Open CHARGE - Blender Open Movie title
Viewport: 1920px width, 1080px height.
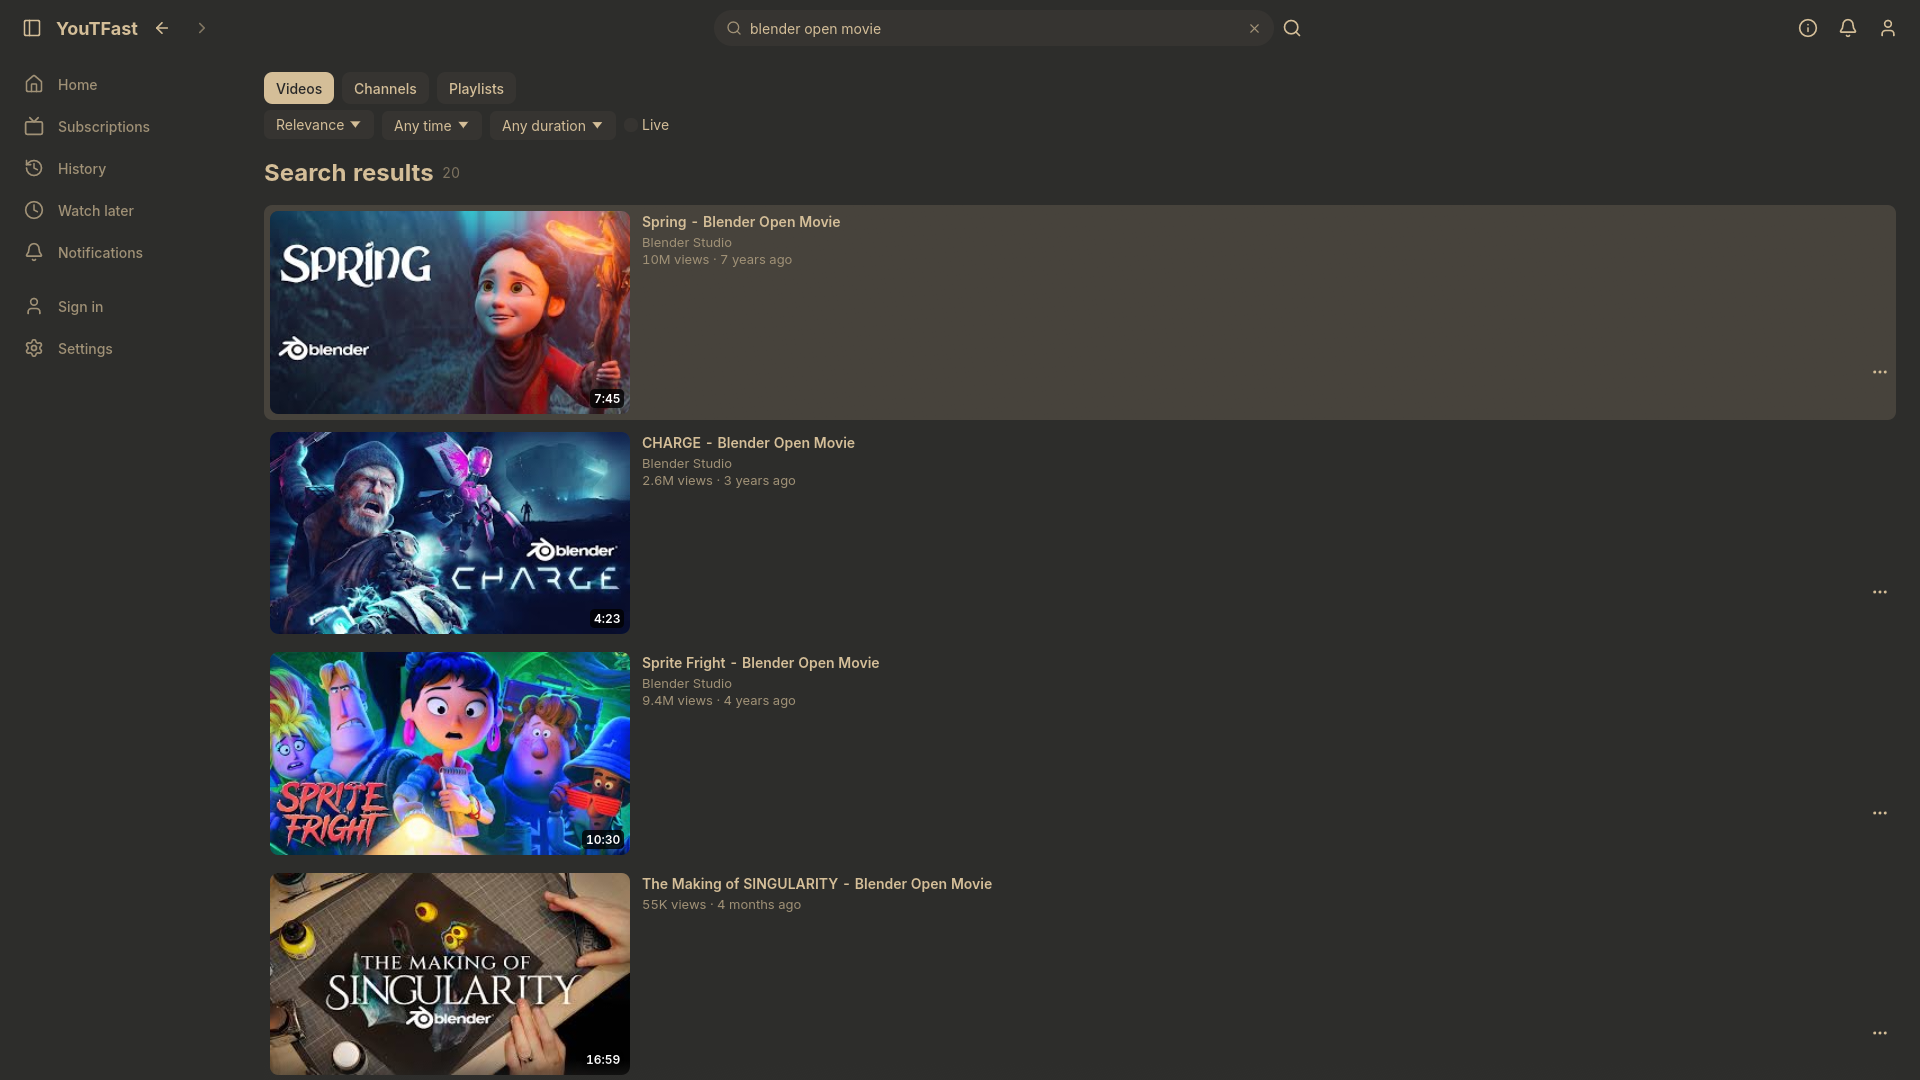click(748, 443)
